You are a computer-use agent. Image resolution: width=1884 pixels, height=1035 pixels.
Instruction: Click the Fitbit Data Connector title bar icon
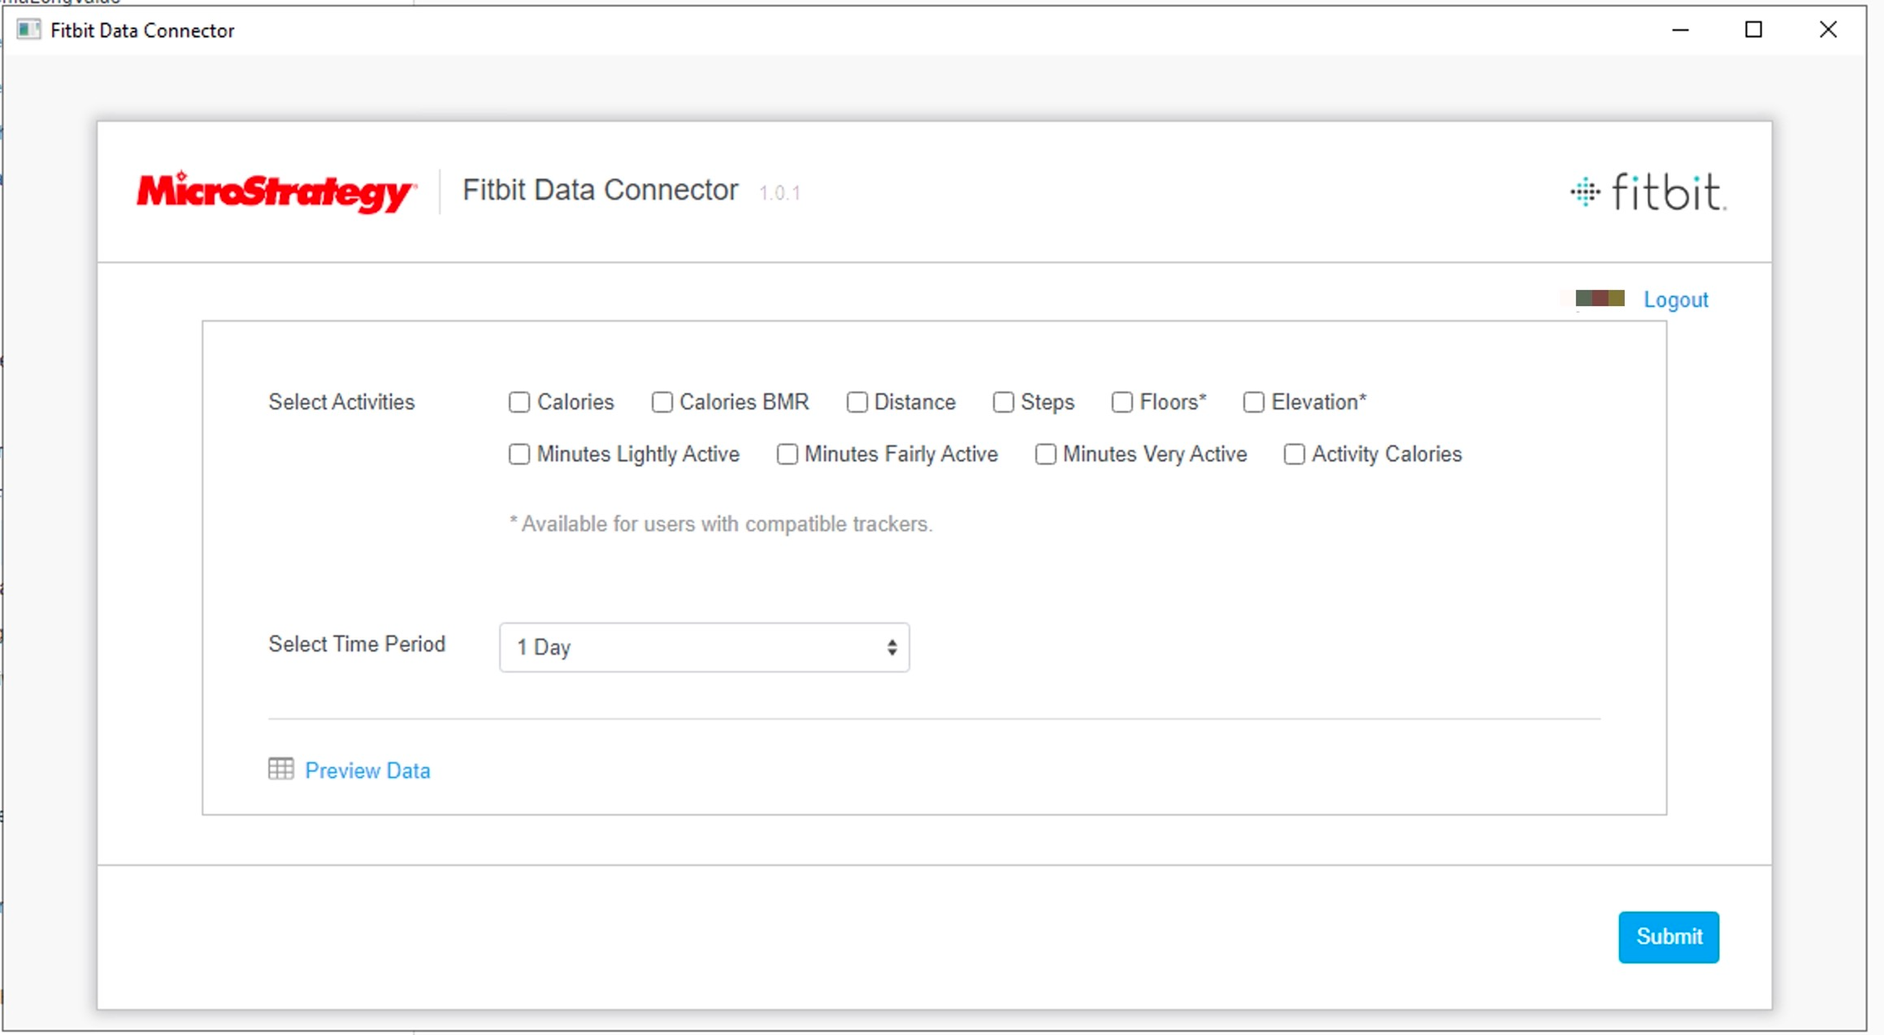(x=29, y=30)
